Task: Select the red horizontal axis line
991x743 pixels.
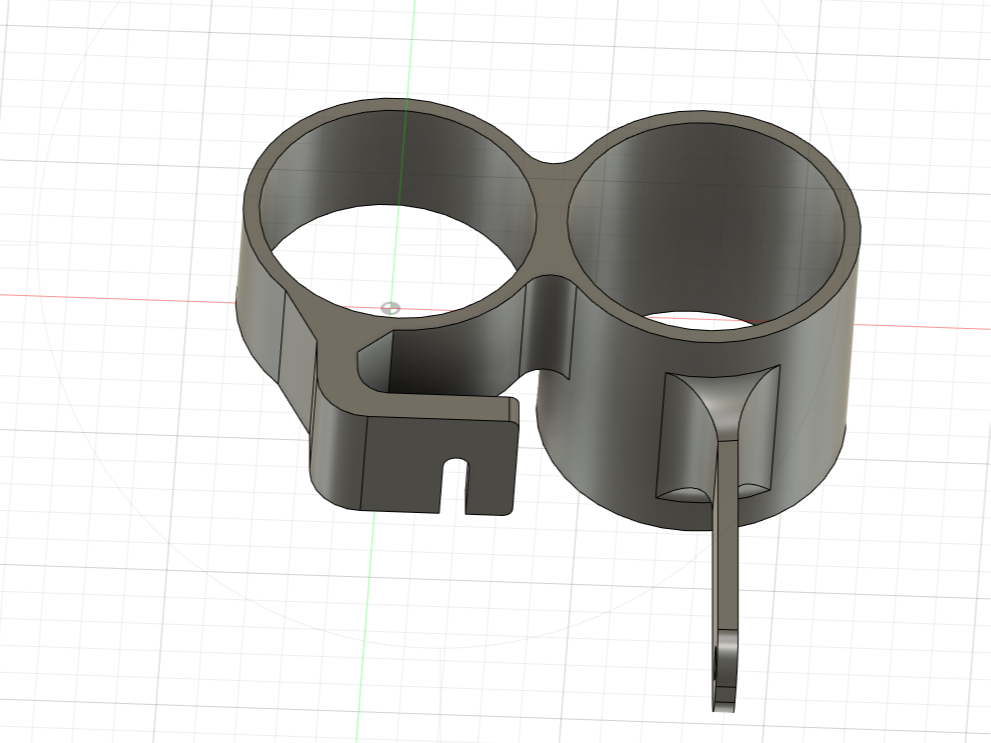Action: point(114,298)
